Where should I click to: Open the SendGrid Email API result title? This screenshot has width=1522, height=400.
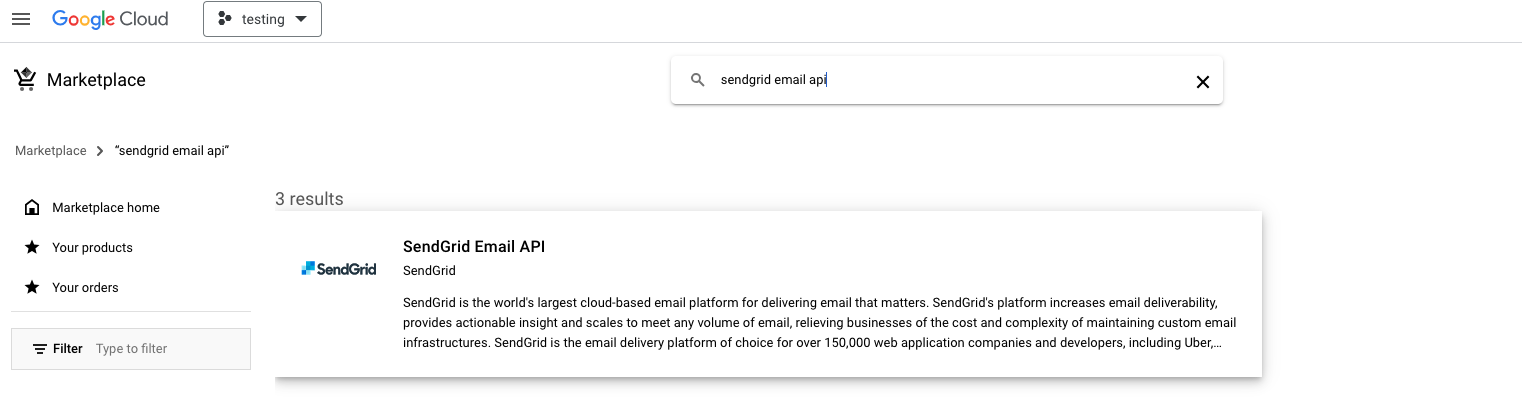[x=474, y=246]
